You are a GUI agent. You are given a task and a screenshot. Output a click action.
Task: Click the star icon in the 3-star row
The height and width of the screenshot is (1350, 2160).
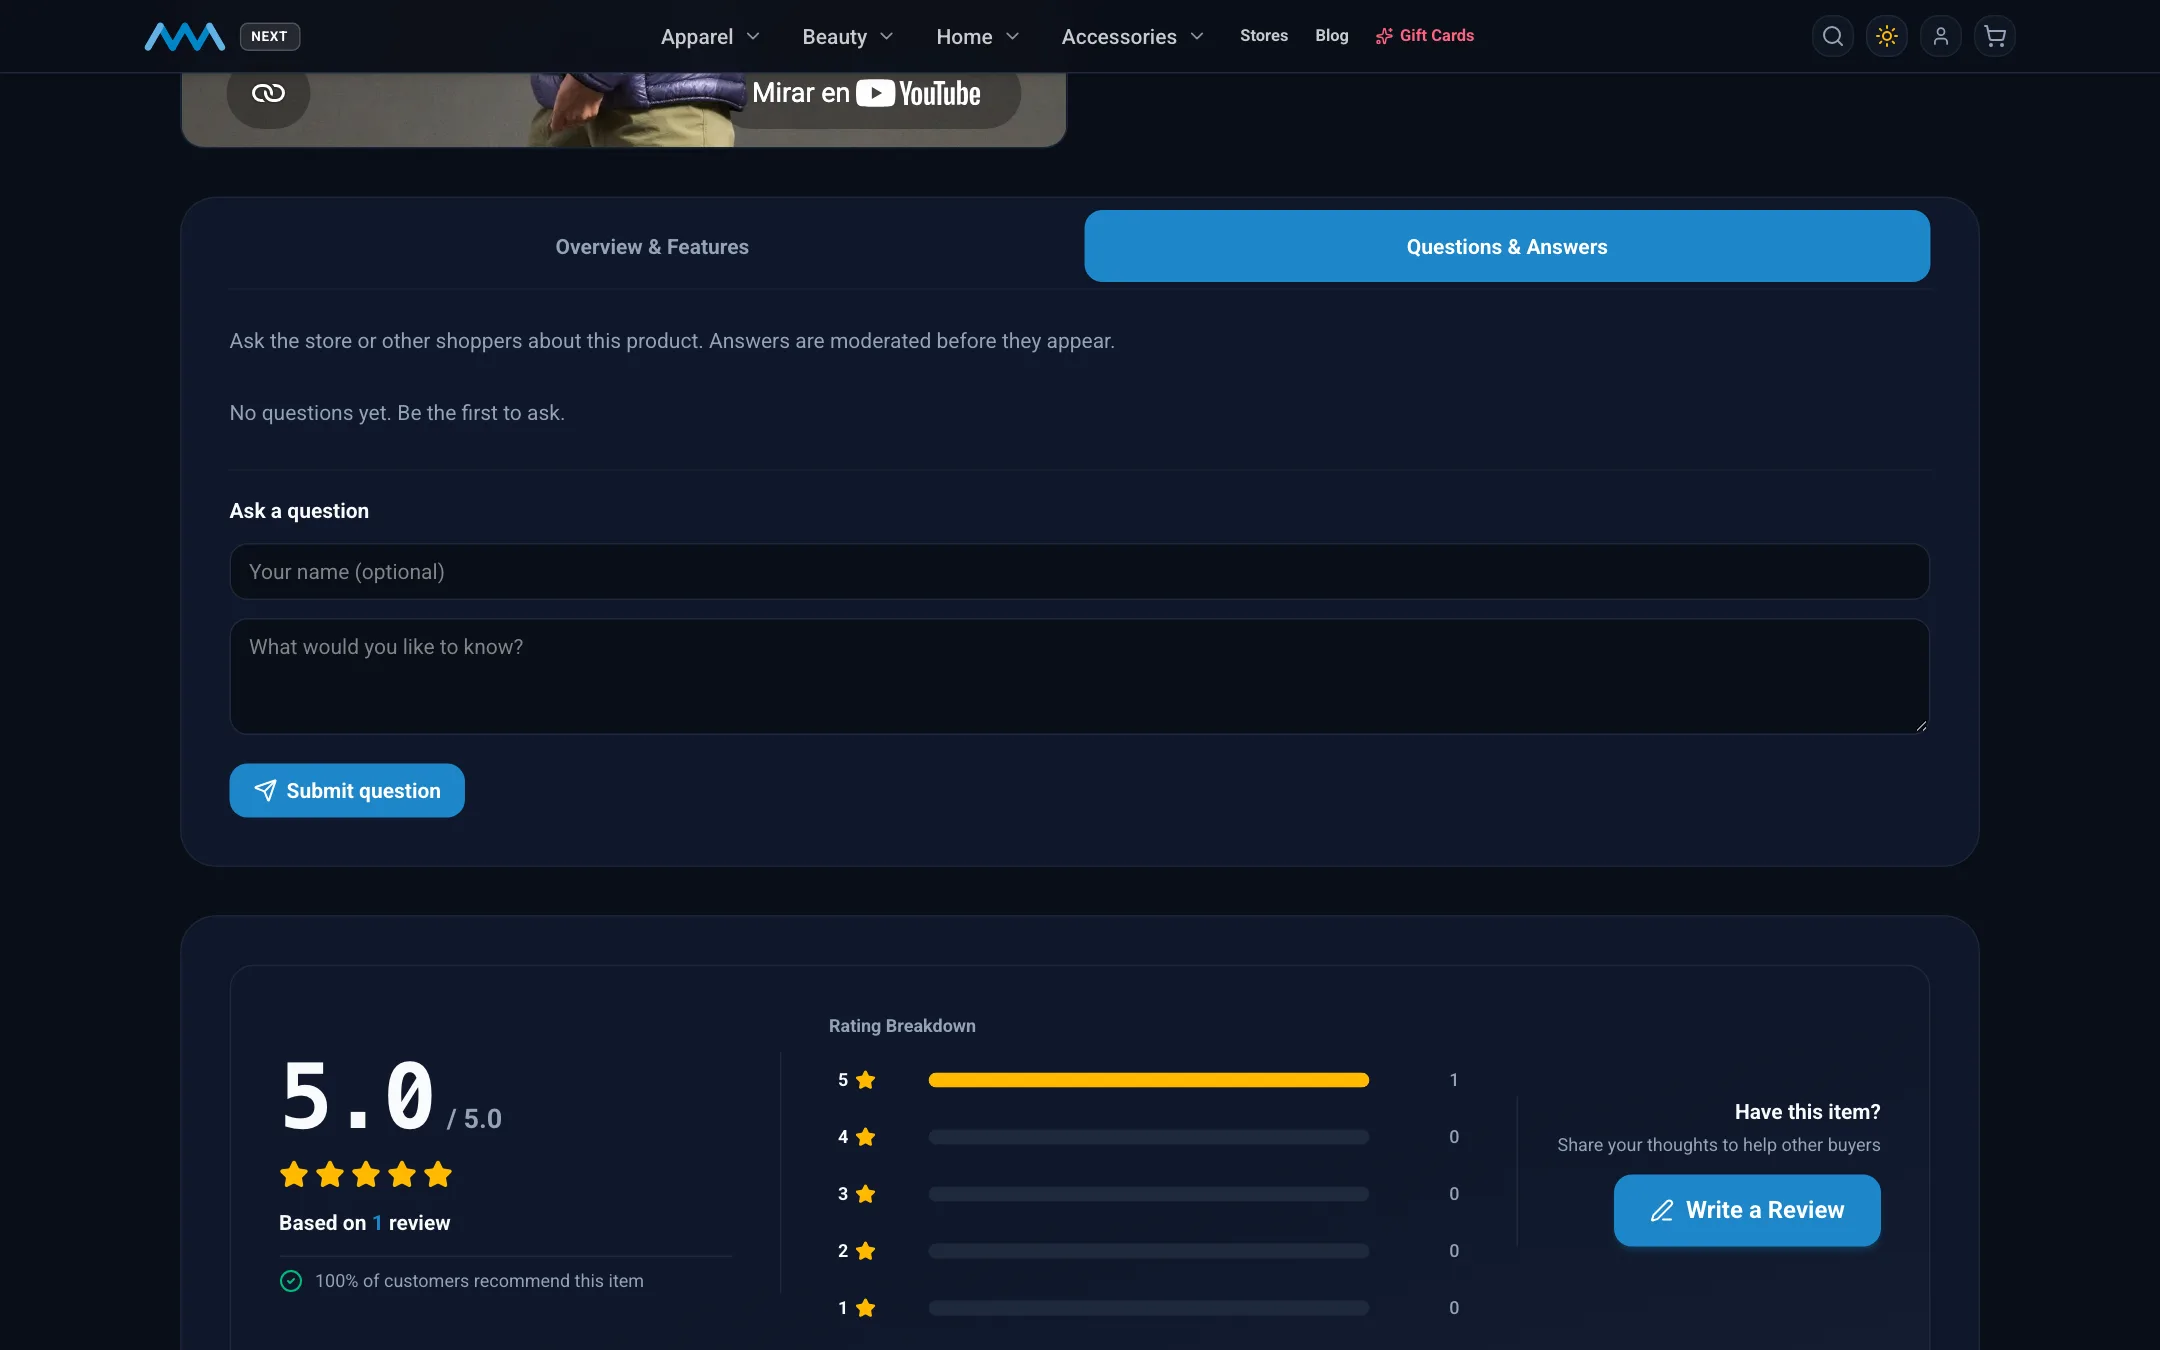pos(866,1194)
